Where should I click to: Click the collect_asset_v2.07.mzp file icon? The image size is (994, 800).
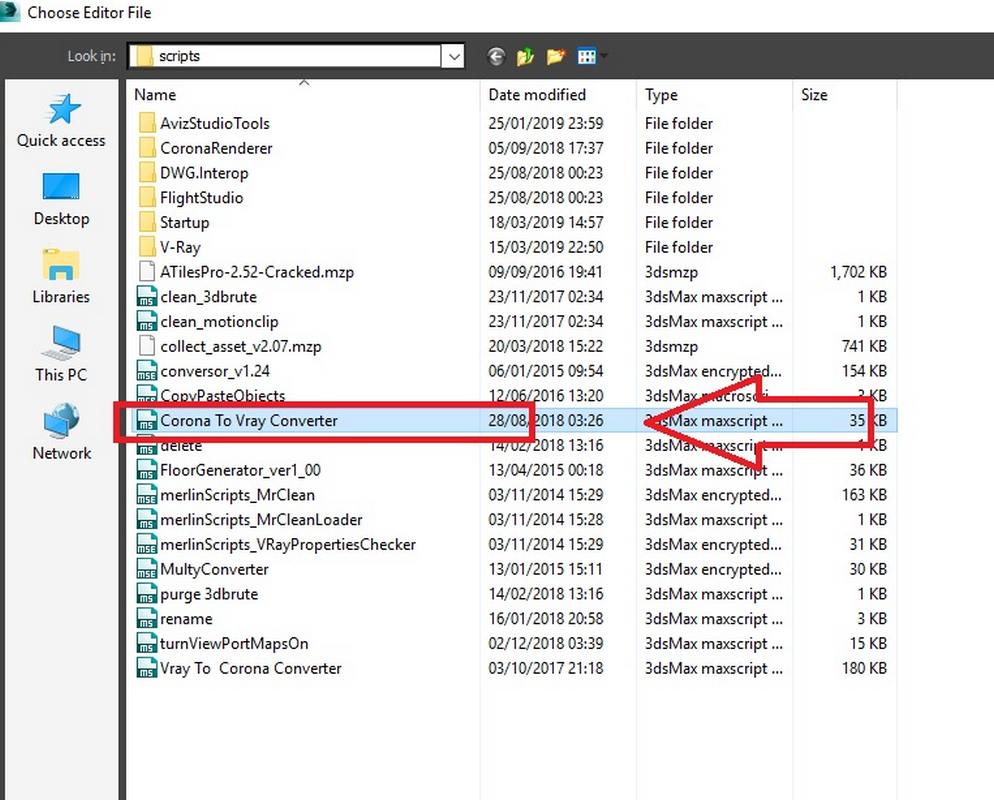[147, 345]
